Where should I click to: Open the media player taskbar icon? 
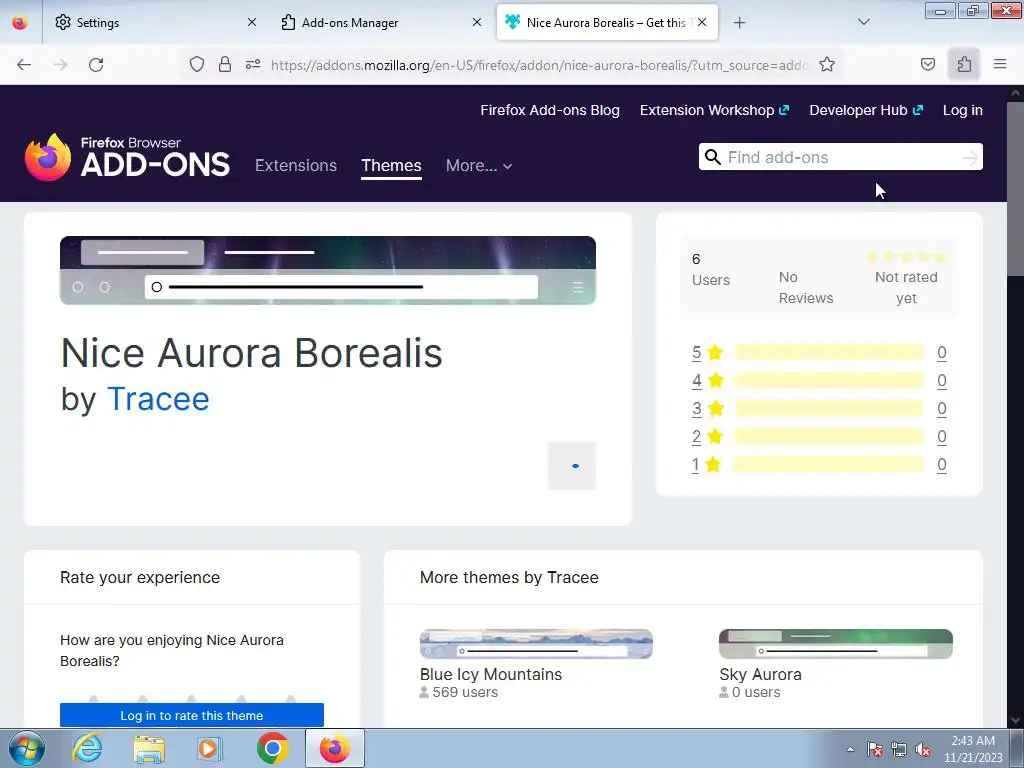210,748
